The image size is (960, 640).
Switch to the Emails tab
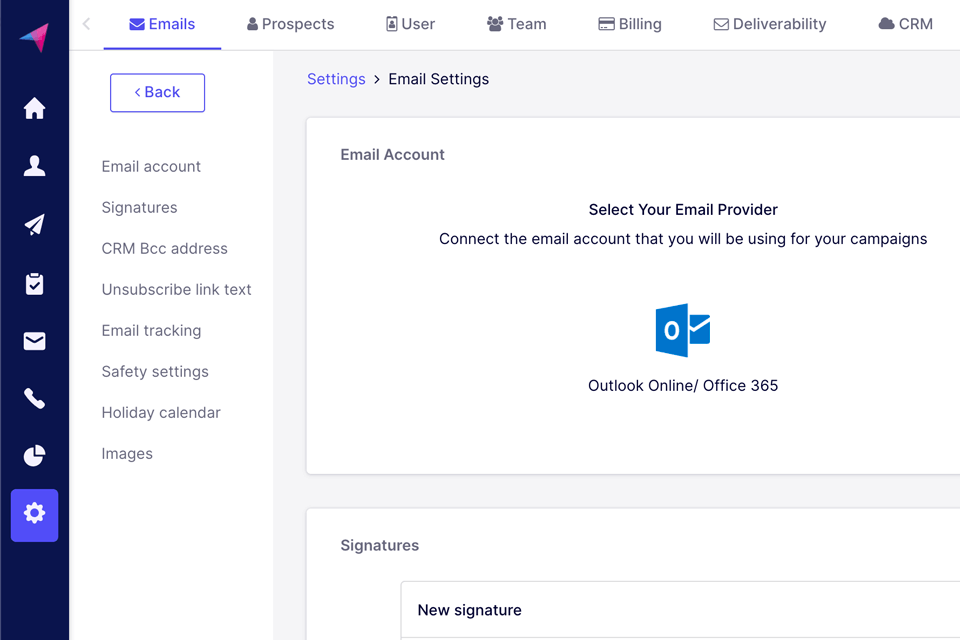pos(162,24)
